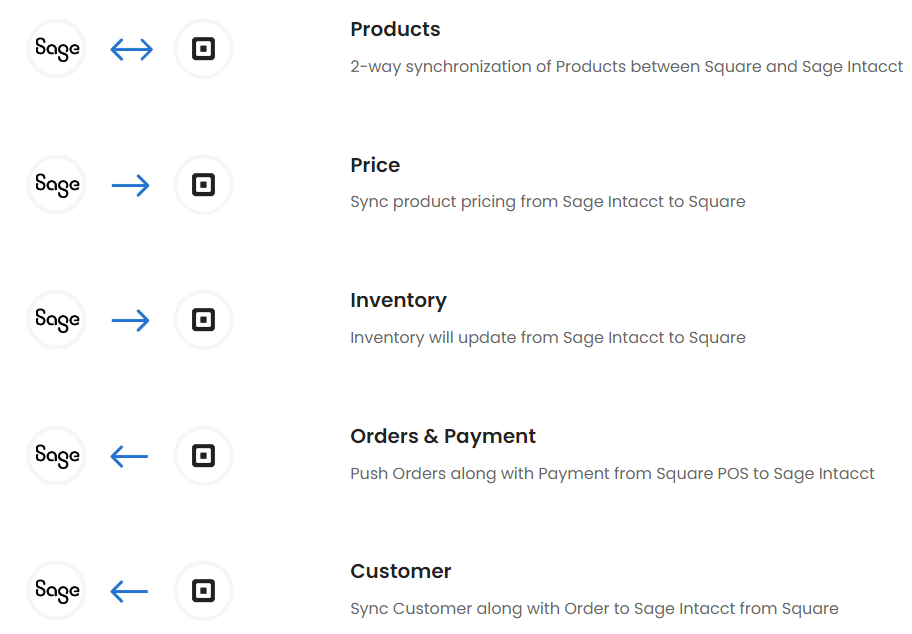Click the Customer heading text
The width and height of the screenshot is (912, 634).
pos(401,571)
